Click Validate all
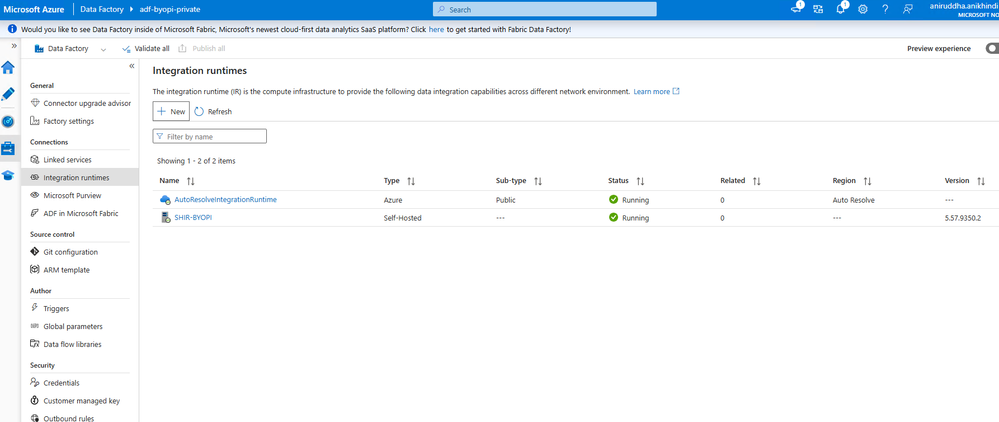This screenshot has width=999, height=422. click(145, 48)
